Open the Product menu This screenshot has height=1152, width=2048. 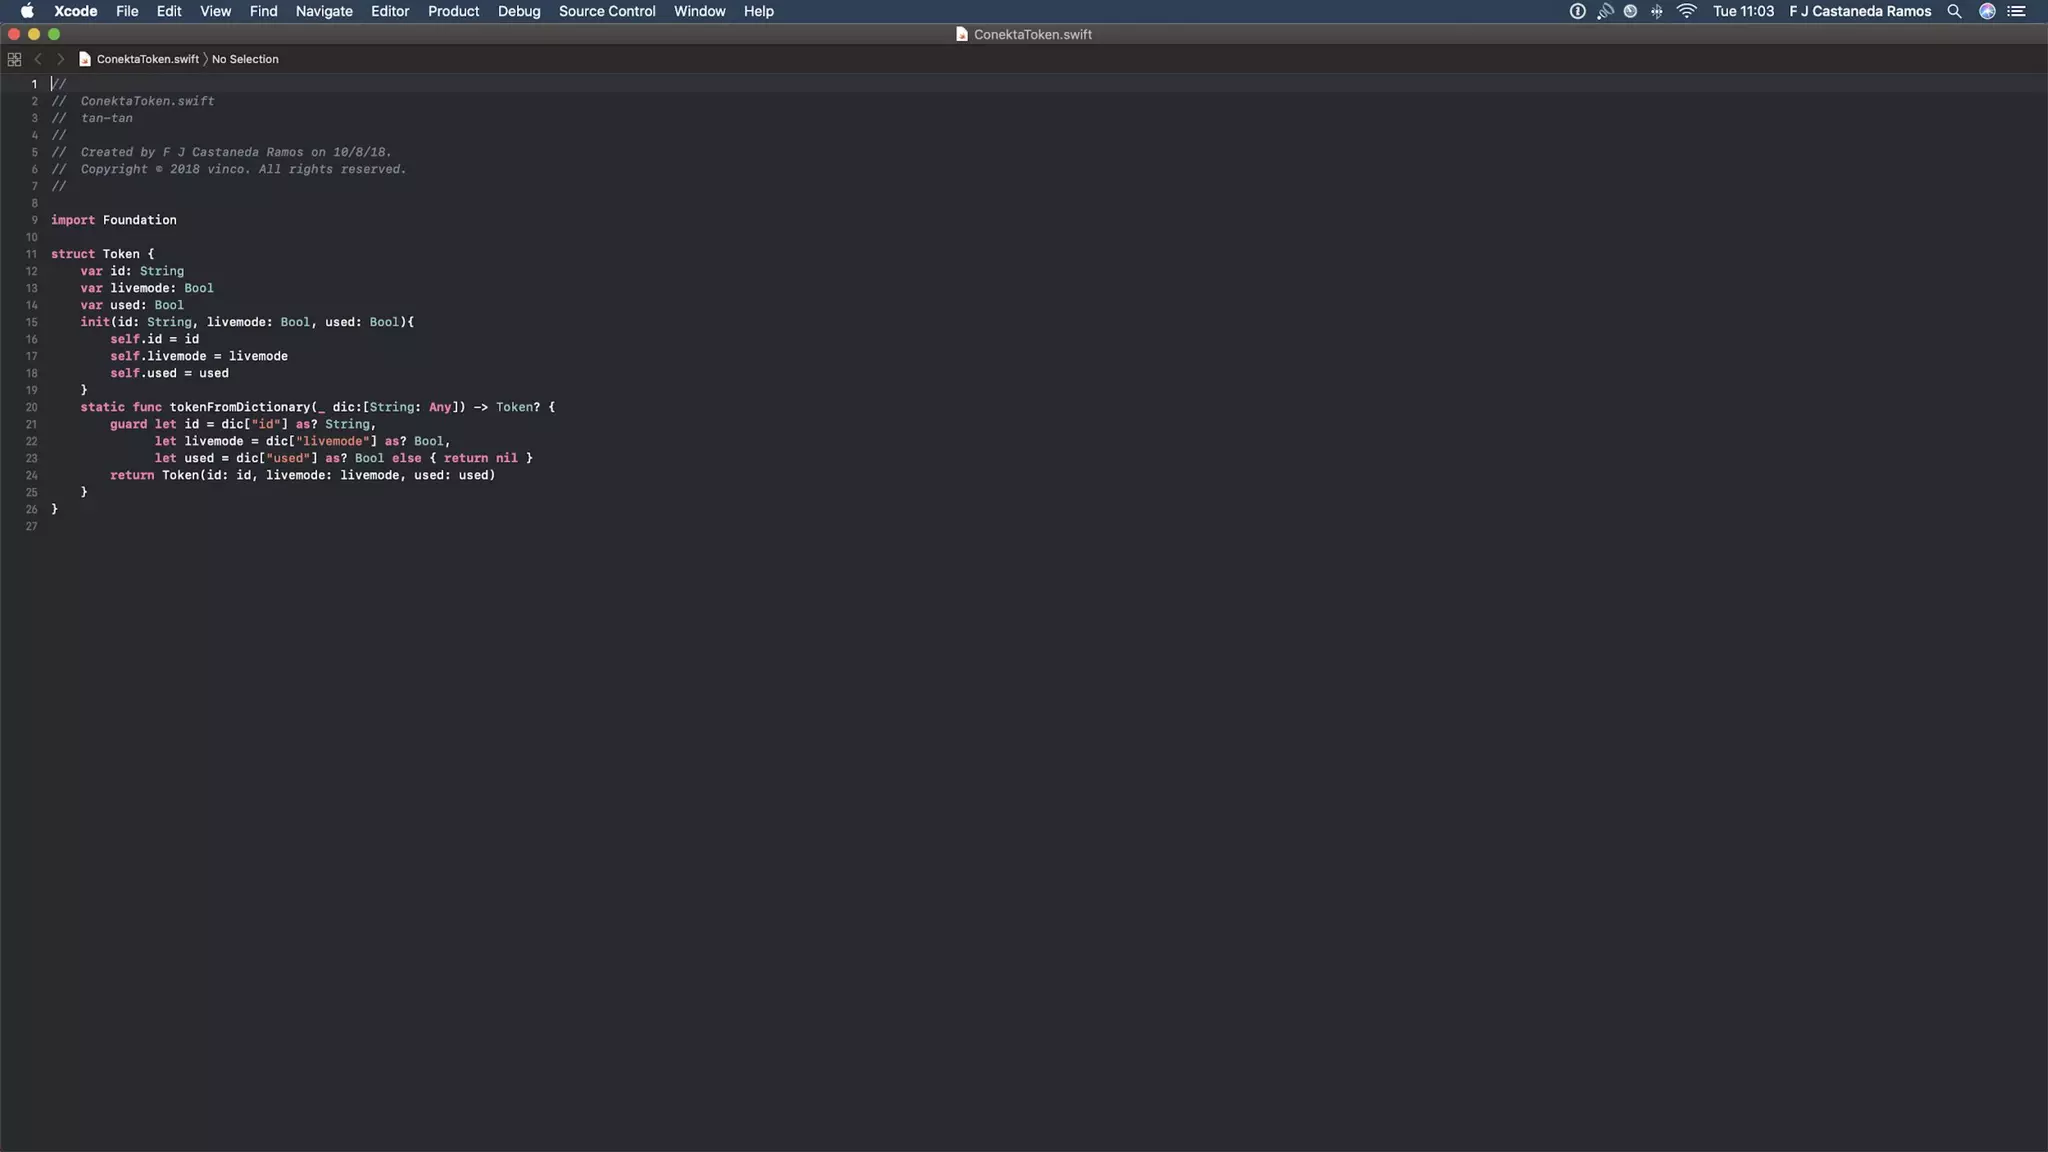[x=453, y=11]
